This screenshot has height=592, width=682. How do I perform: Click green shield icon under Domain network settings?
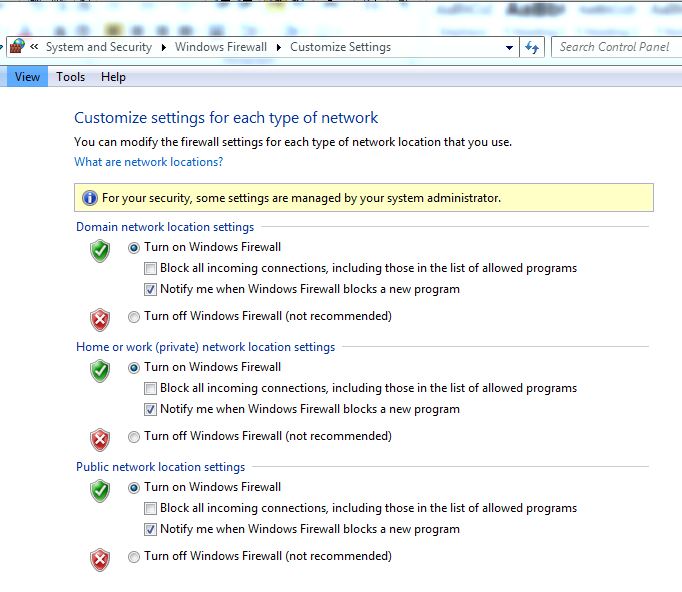click(x=100, y=251)
